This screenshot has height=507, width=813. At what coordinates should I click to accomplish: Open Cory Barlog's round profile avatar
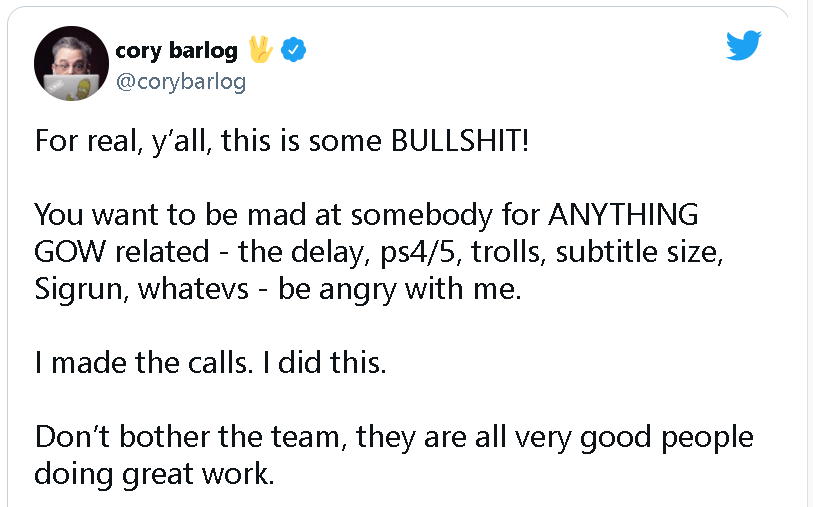click(x=72, y=63)
